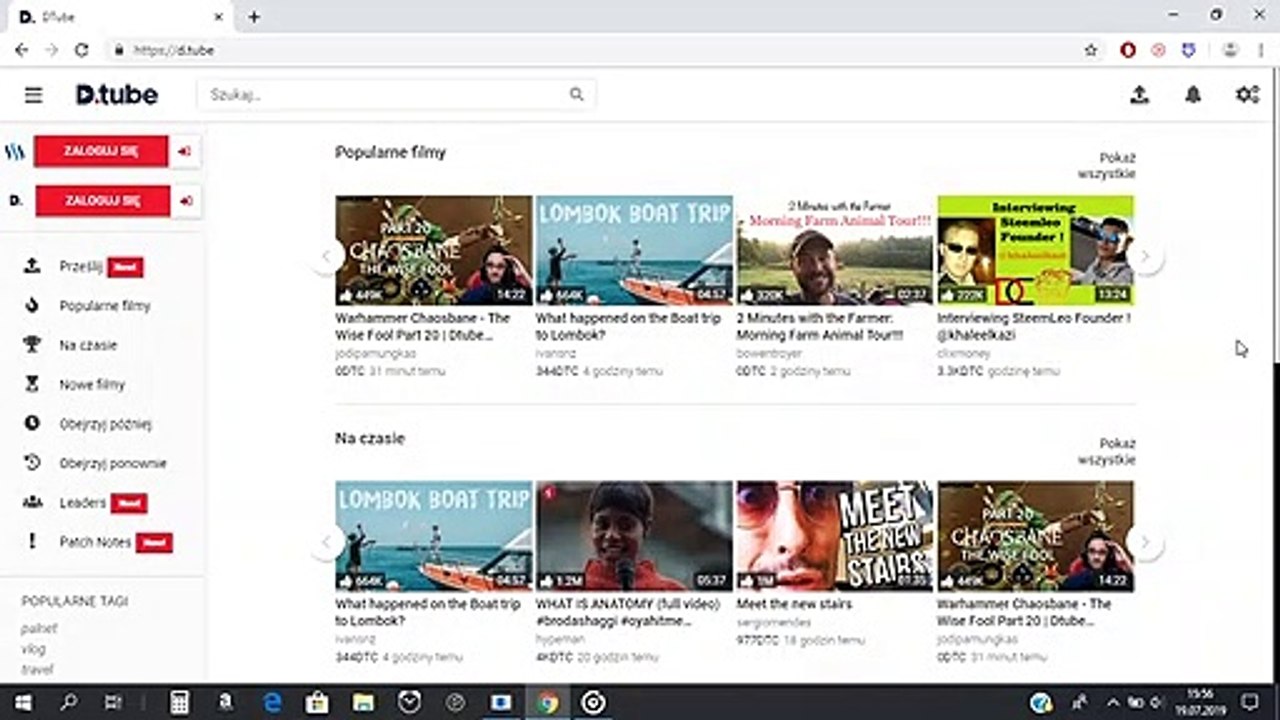Click the Popularne filmy flame icon
This screenshot has height=720, width=1280.
[x=32, y=306]
